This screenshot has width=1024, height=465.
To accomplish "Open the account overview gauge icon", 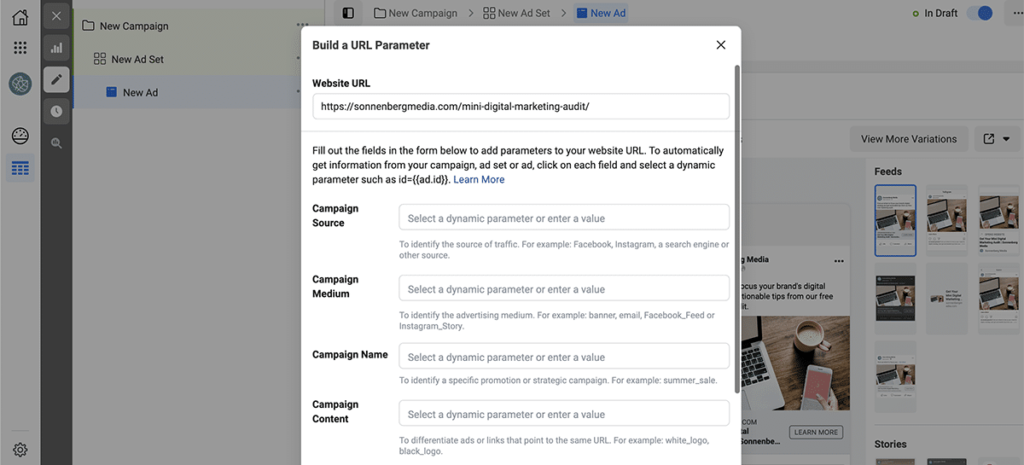I will pos(20,136).
